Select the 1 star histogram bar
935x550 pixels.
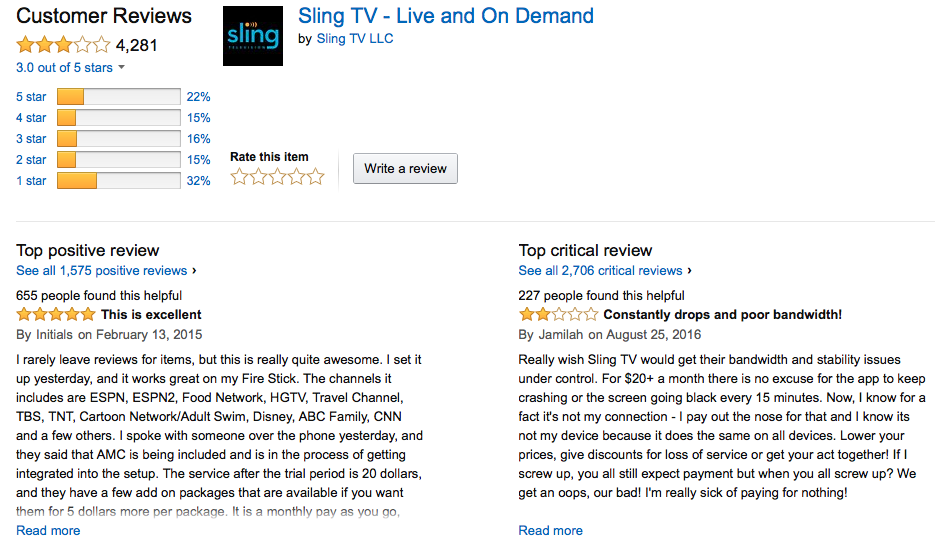click(119, 181)
